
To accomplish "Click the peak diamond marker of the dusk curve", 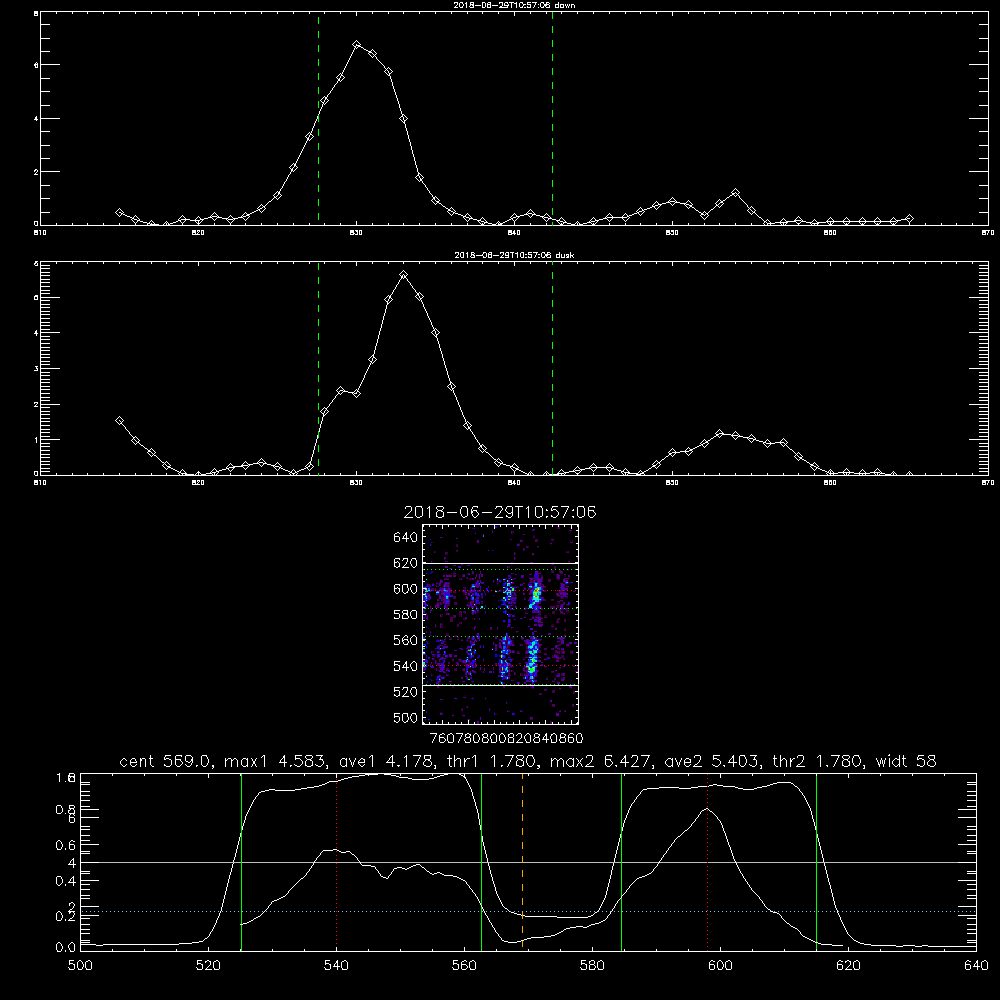I will point(404,275).
